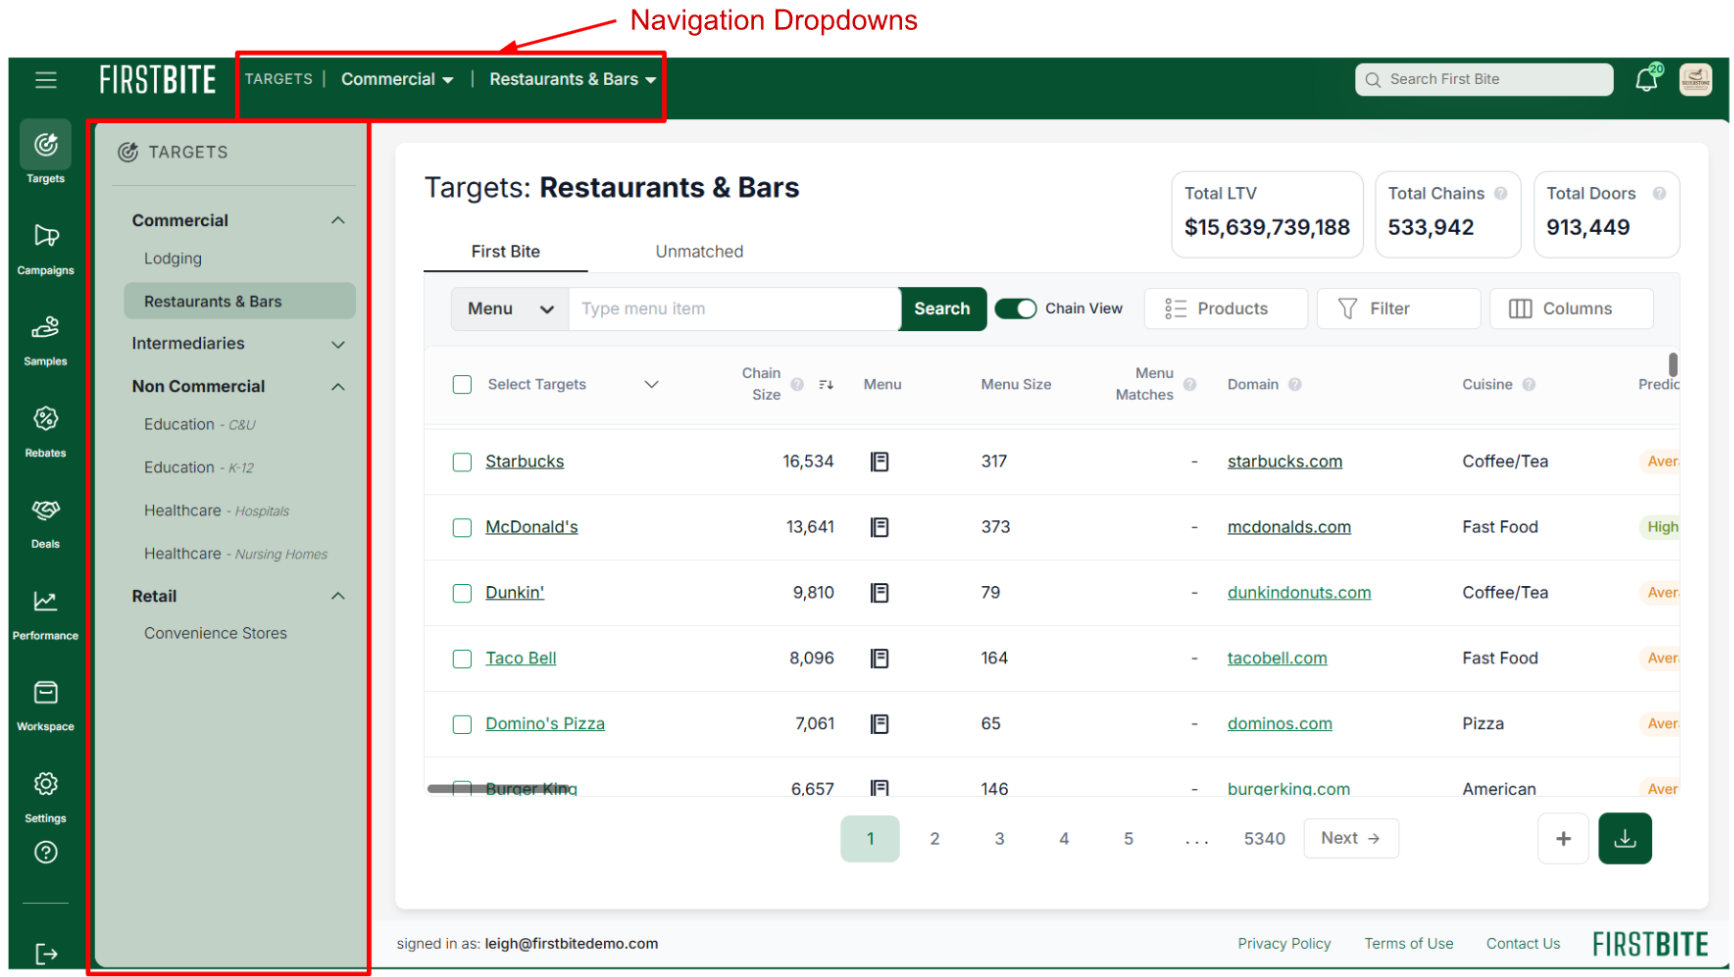Select Education C&U in the sidebar
1734x977 pixels.
coord(200,425)
